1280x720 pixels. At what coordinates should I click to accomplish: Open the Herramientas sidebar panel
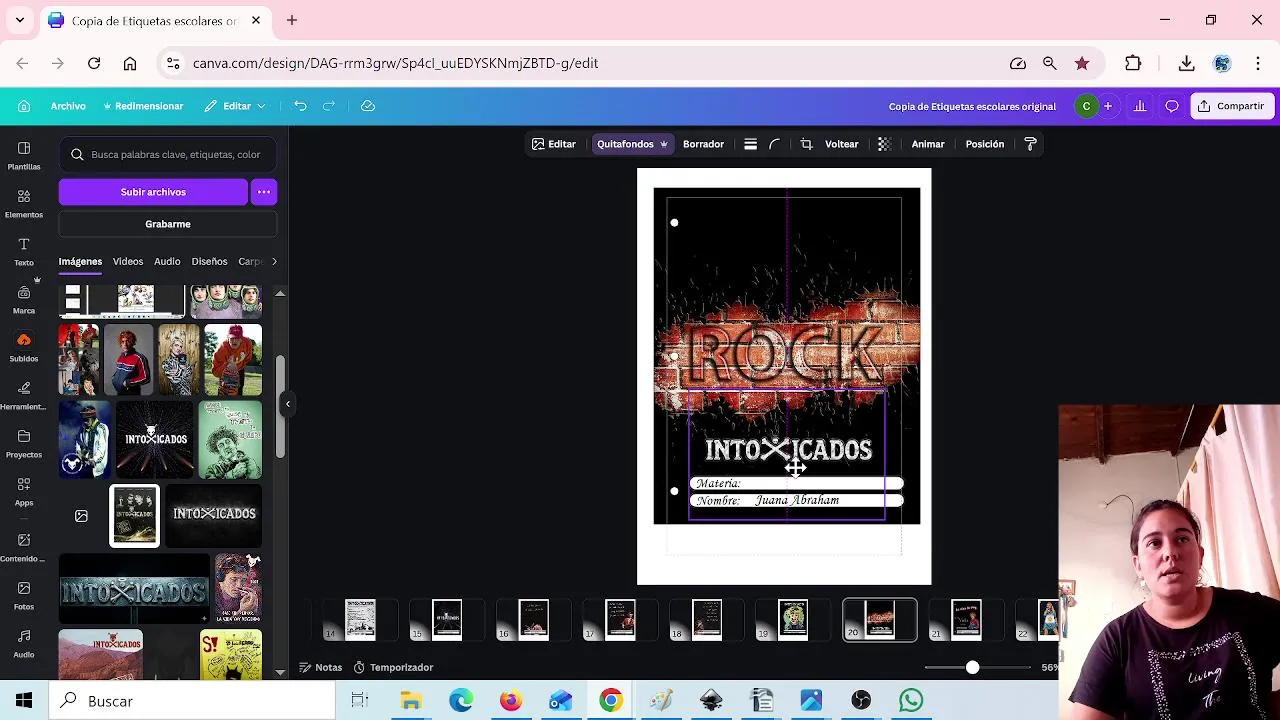pyautogui.click(x=24, y=395)
